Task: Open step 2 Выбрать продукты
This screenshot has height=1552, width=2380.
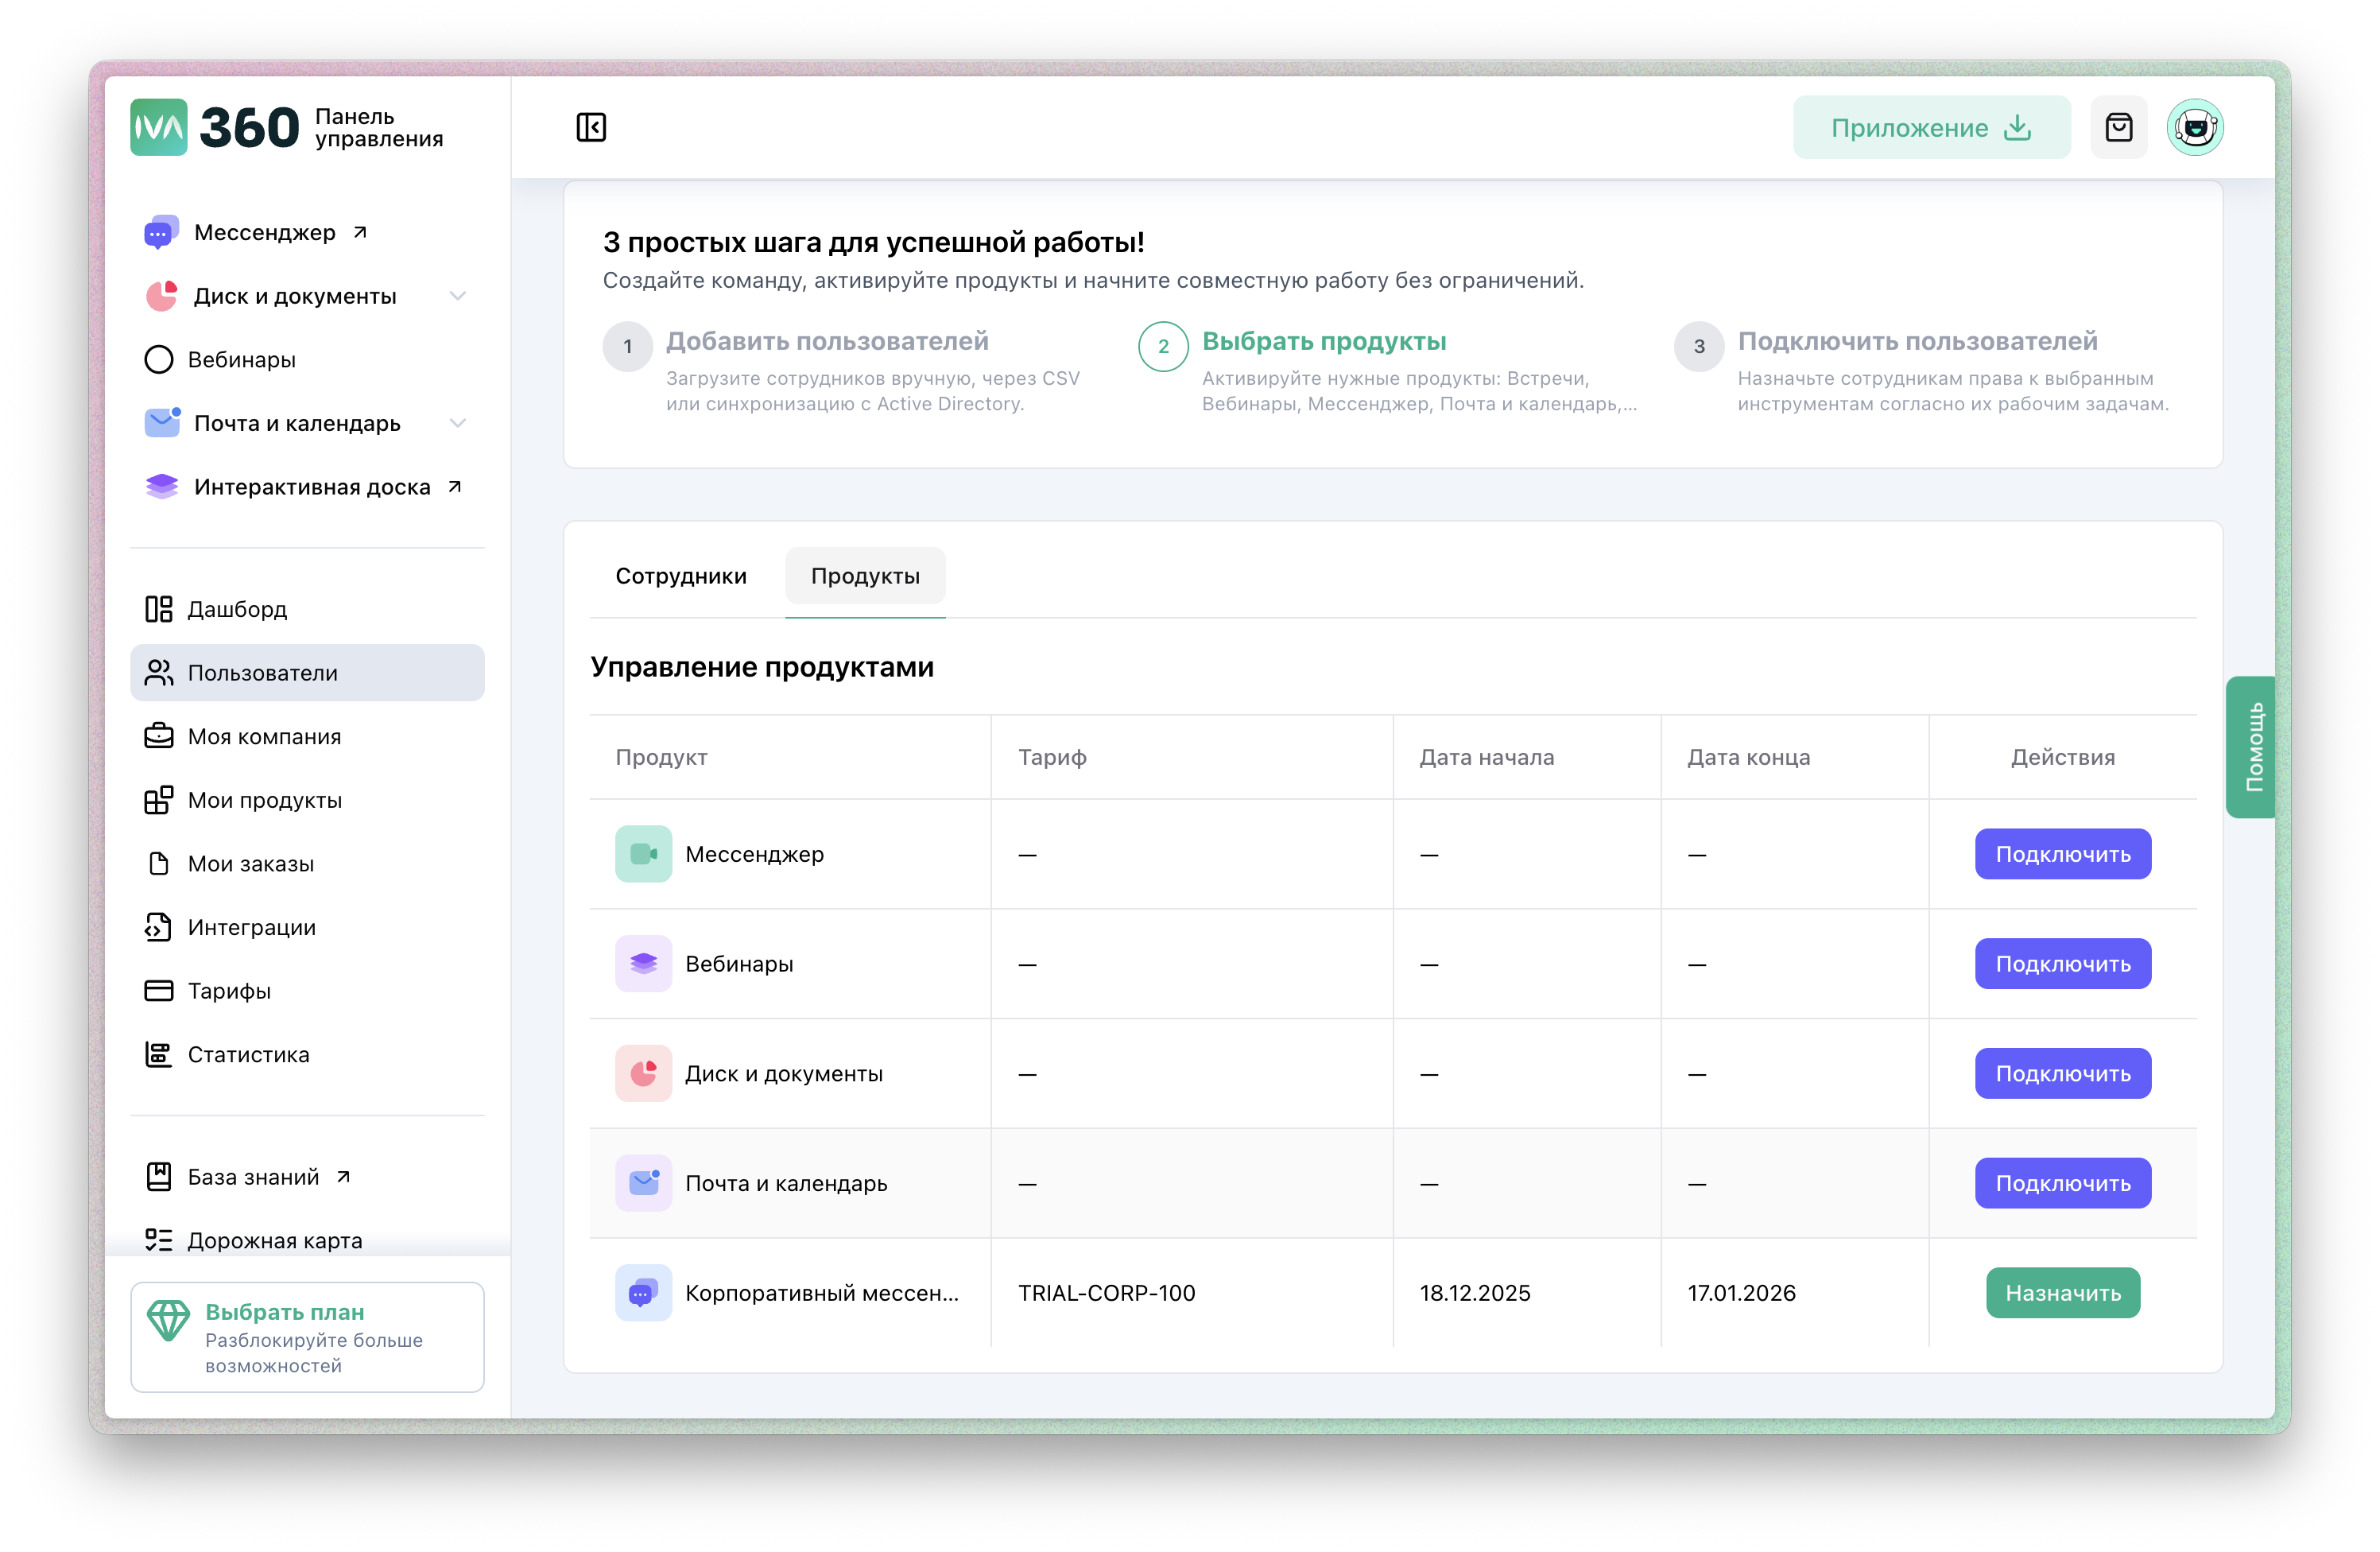Action: pyautogui.click(x=1323, y=341)
